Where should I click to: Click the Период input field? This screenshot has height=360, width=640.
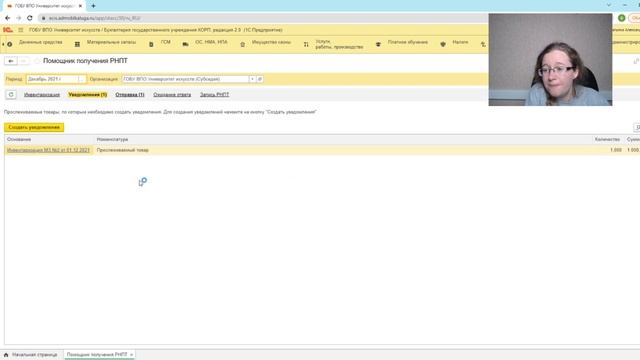[x=52, y=79]
